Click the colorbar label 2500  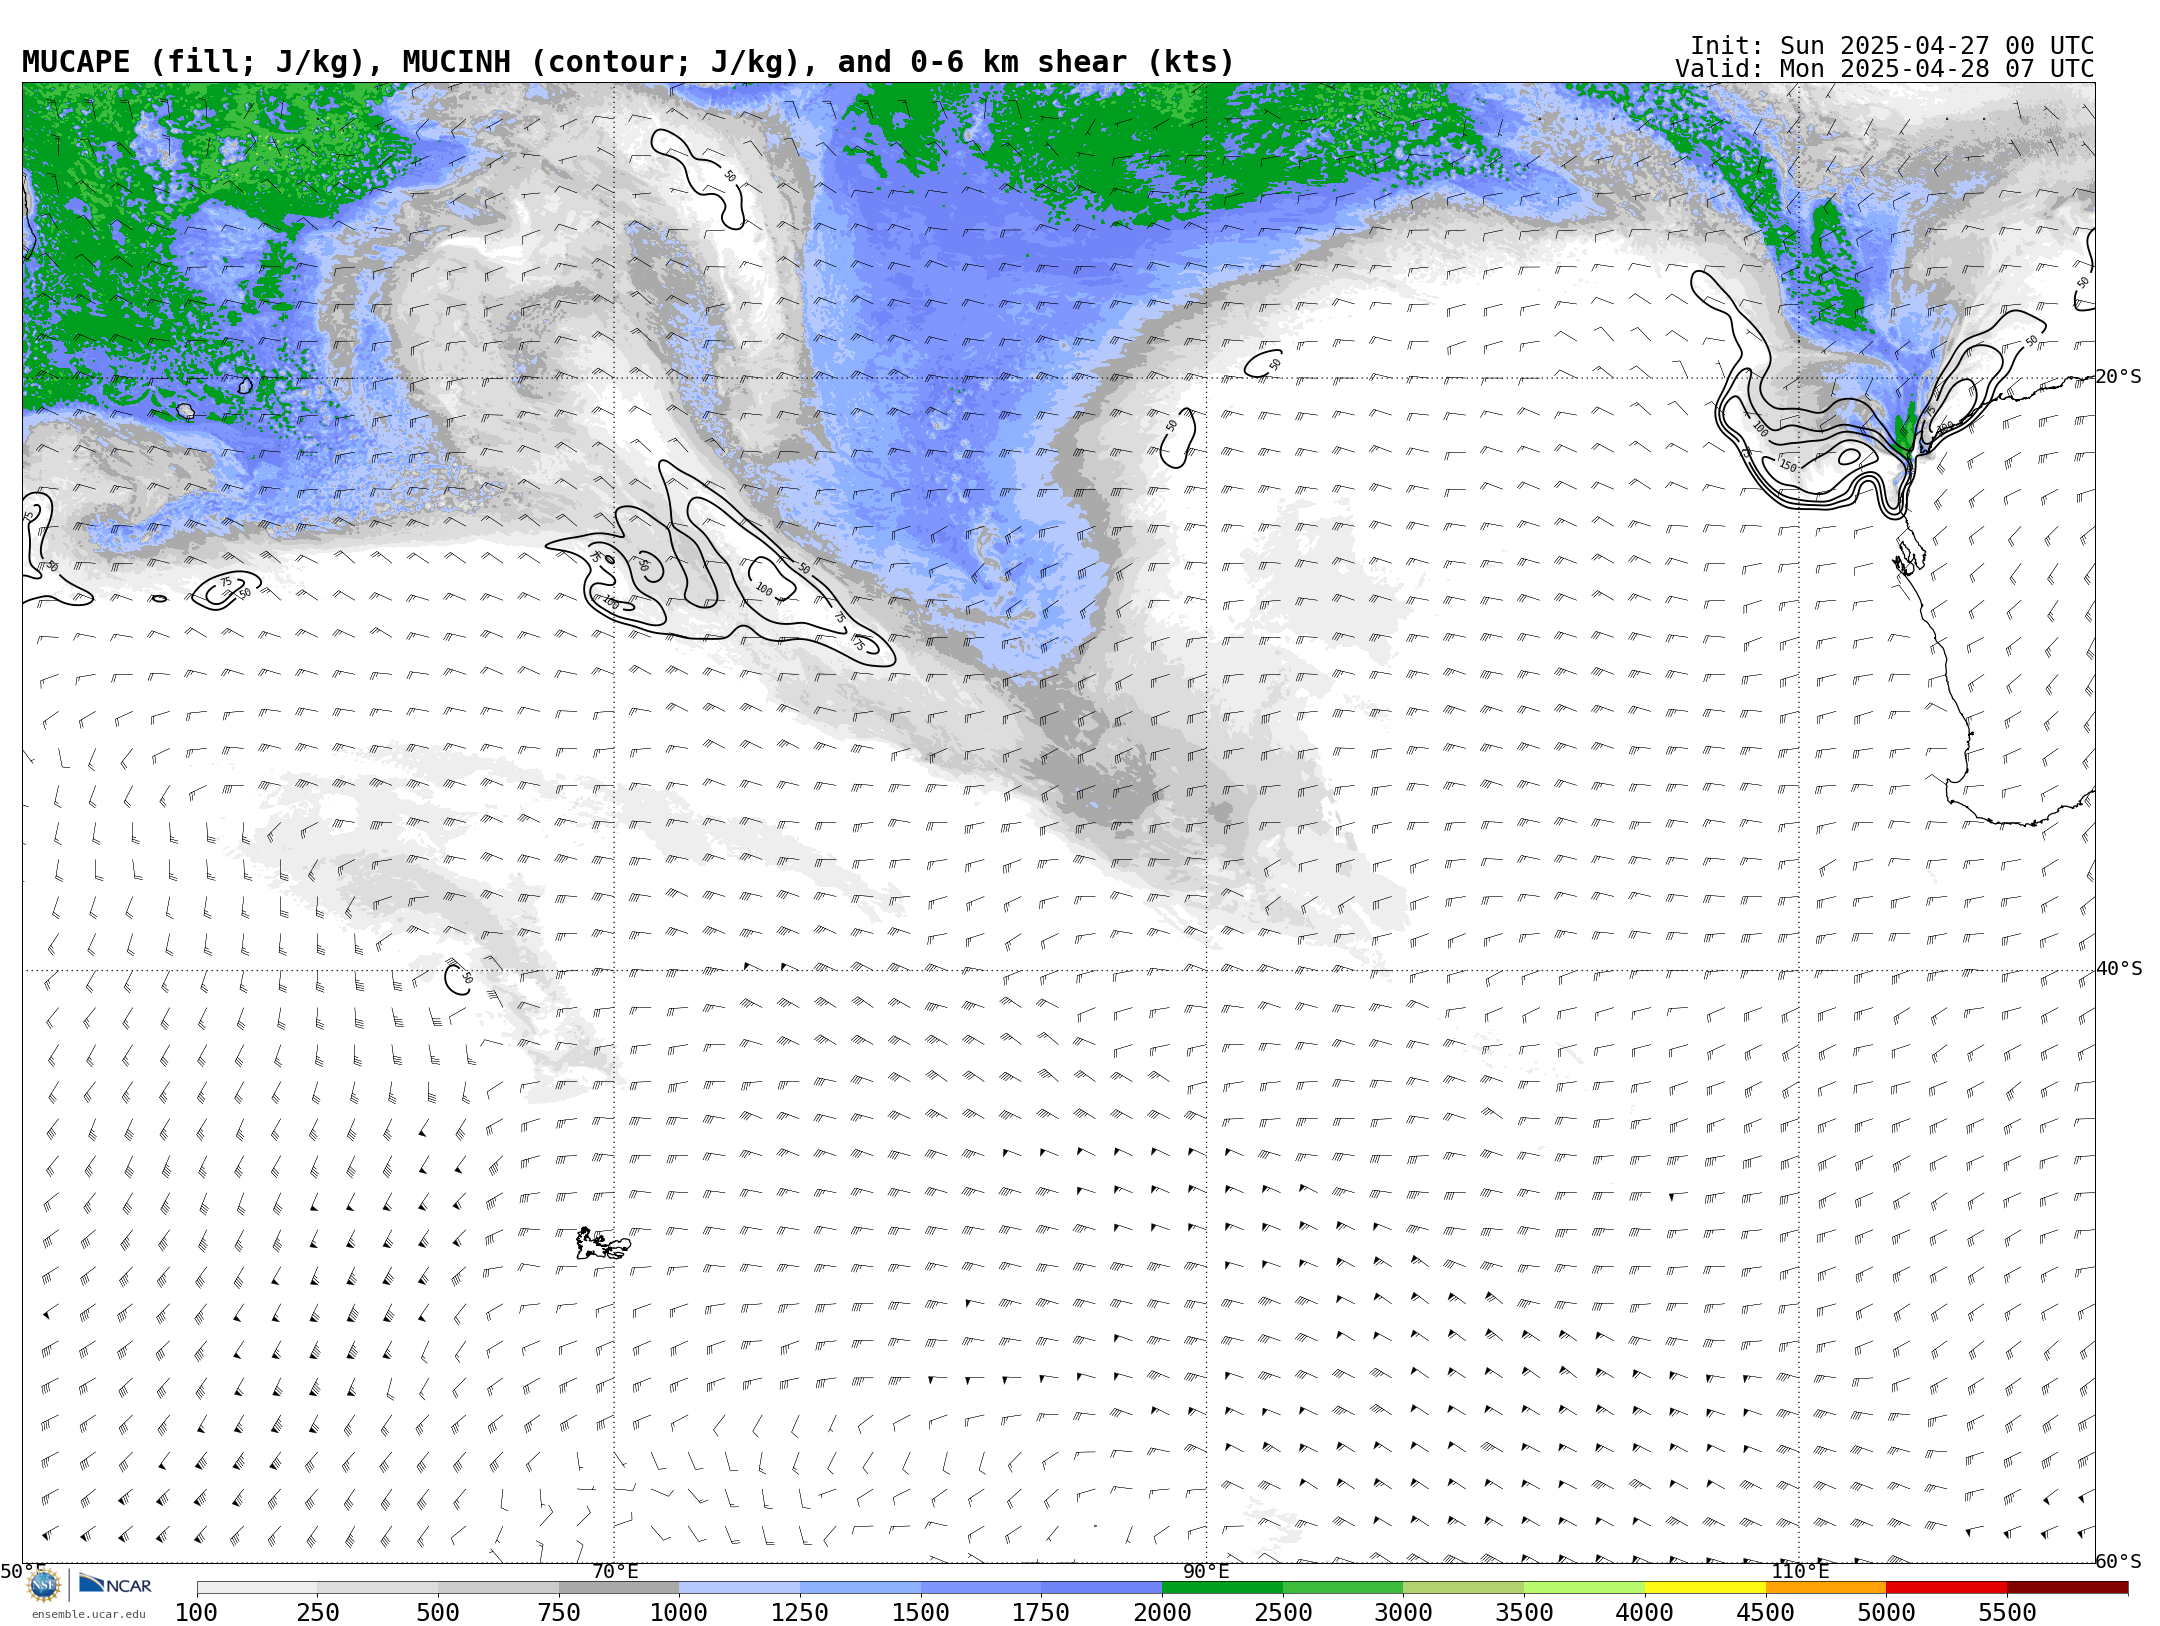(1283, 1613)
